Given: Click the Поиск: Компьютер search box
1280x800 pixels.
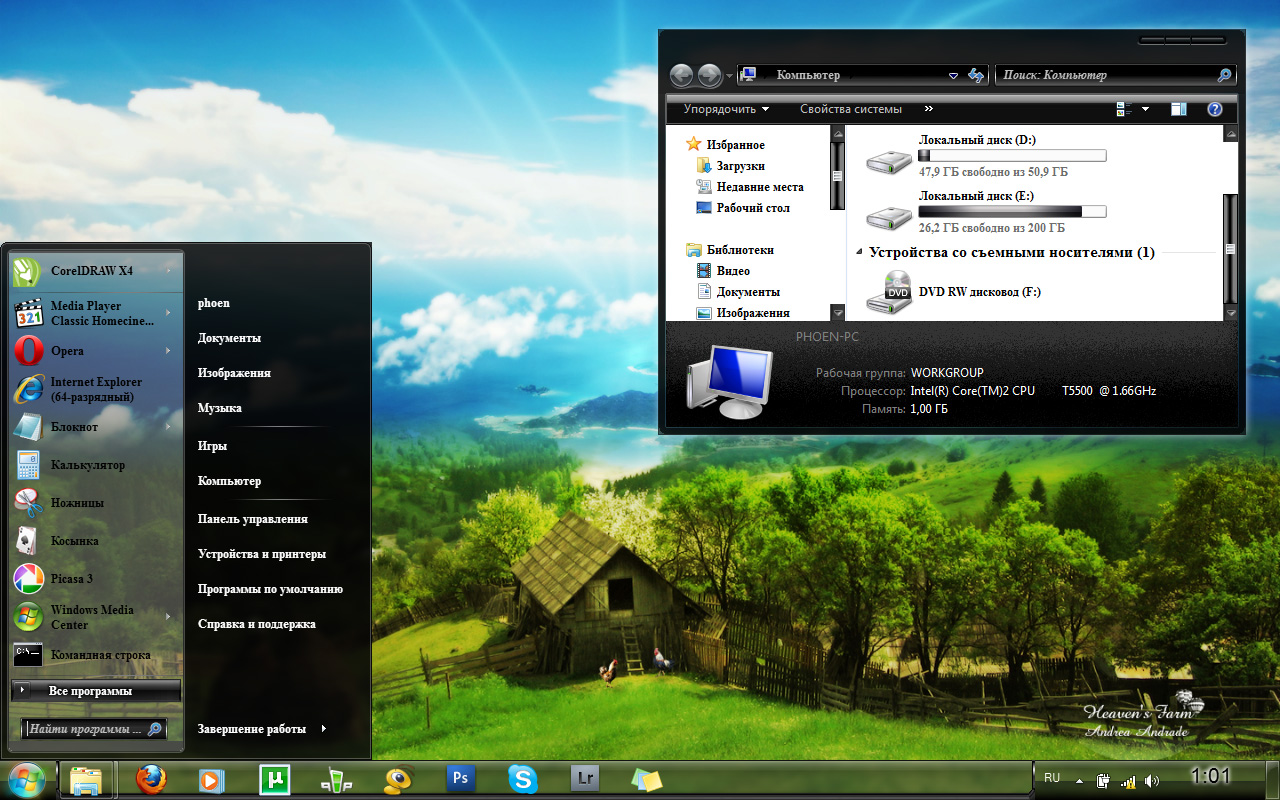Looking at the screenshot, I should tap(1115, 75).
